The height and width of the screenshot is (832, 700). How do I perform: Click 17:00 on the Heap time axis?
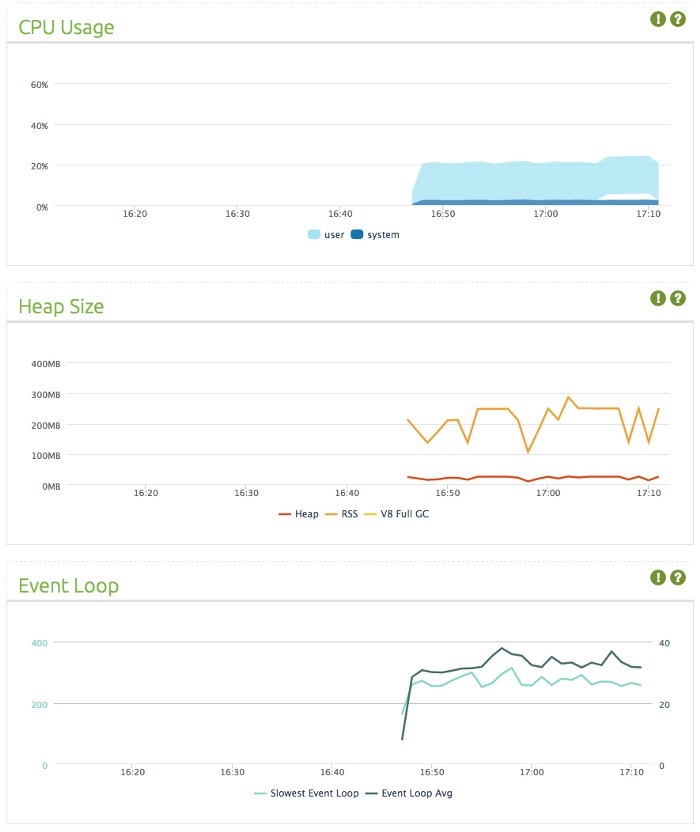point(548,493)
